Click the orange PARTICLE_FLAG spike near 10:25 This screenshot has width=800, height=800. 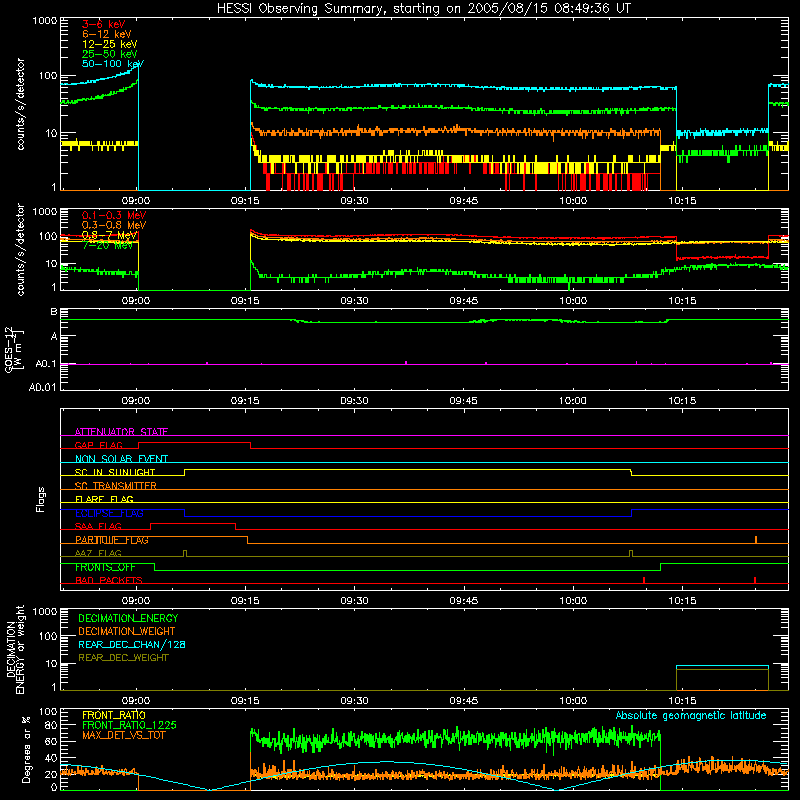click(756, 540)
